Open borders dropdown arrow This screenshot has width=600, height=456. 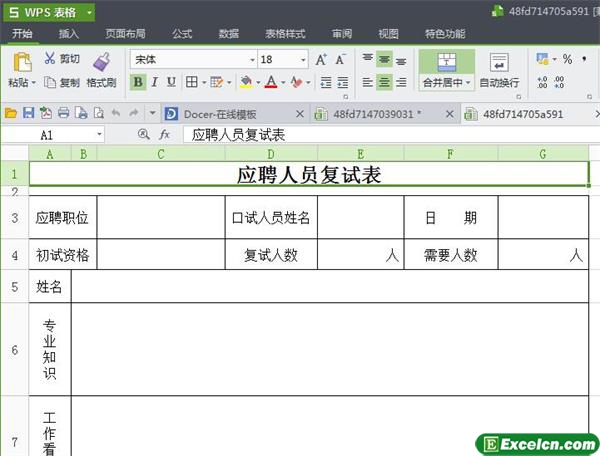(x=204, y=82)
